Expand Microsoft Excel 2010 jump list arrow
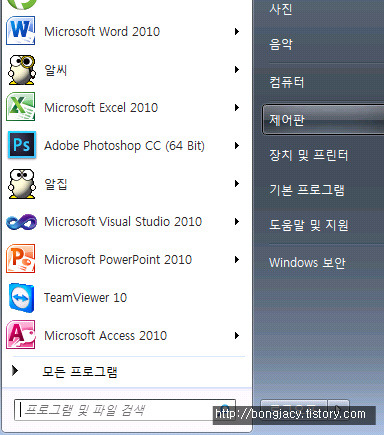The height and width of the screenshot is (435, 384). click(237, 108)
